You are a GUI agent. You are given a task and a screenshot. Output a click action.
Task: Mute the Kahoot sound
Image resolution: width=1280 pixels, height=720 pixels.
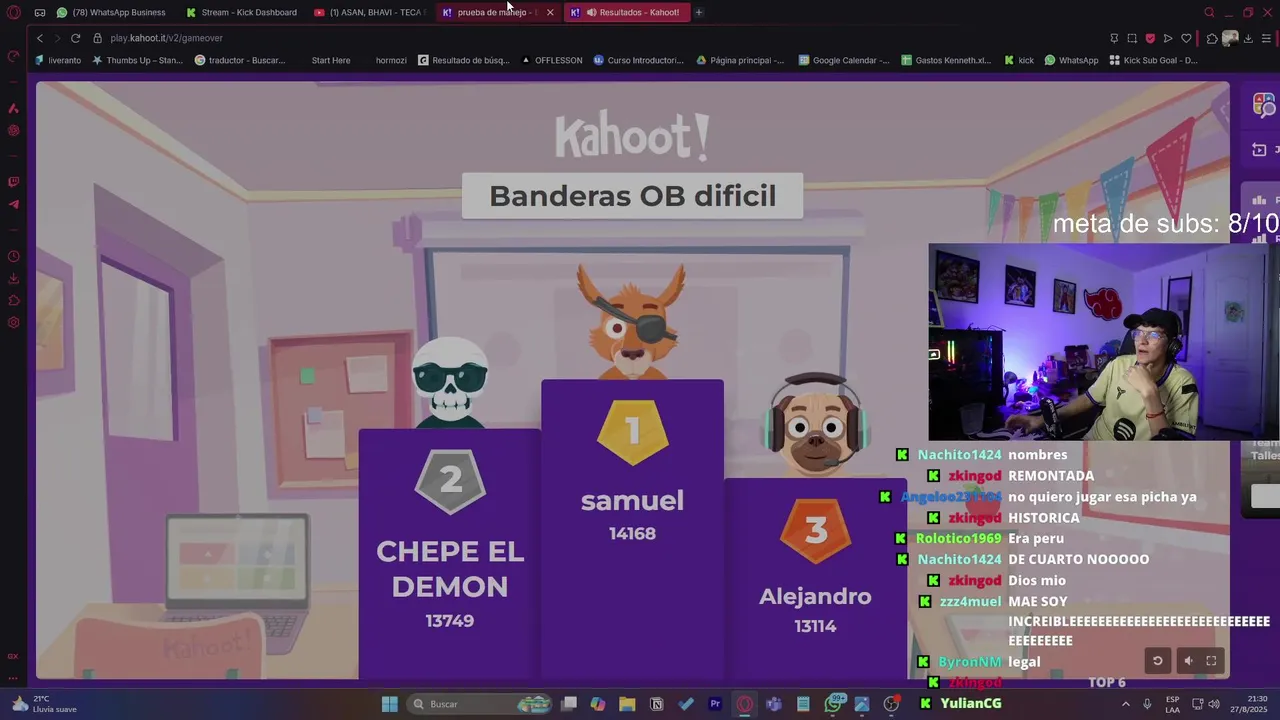pyautogui.click(x=1188, y=661)
